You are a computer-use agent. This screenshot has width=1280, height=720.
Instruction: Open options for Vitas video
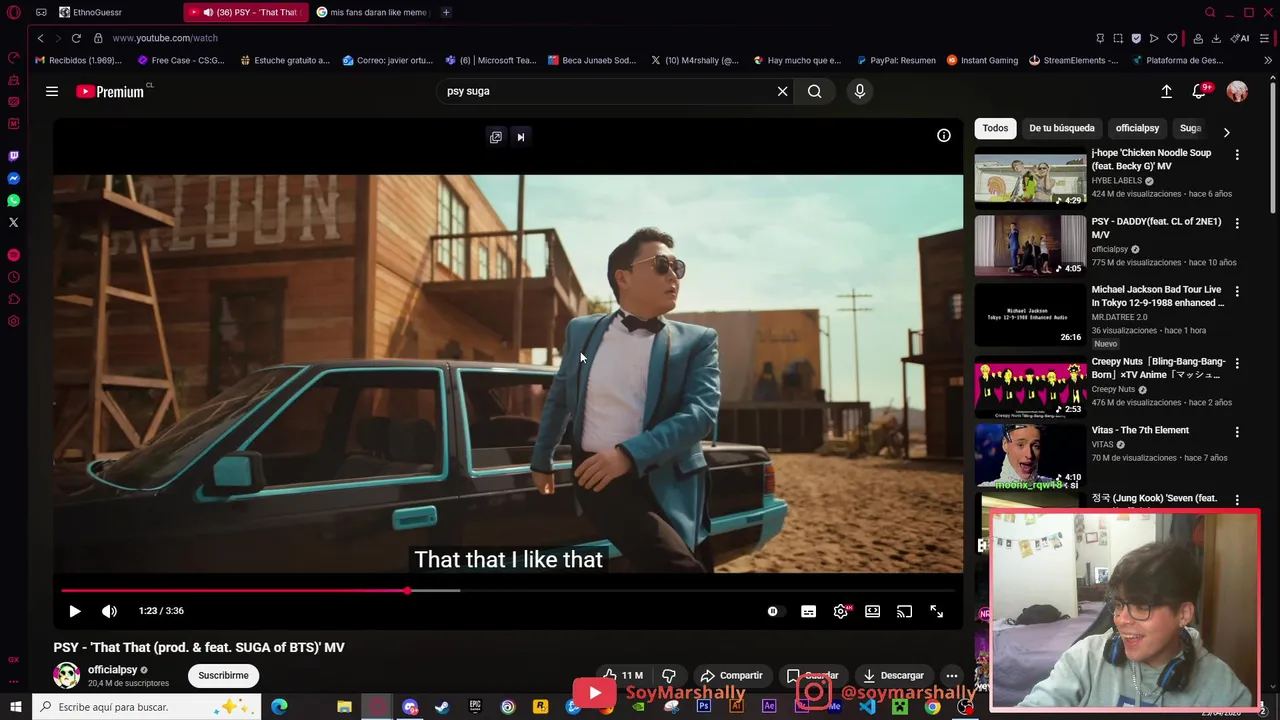(x=1237, y=432)
